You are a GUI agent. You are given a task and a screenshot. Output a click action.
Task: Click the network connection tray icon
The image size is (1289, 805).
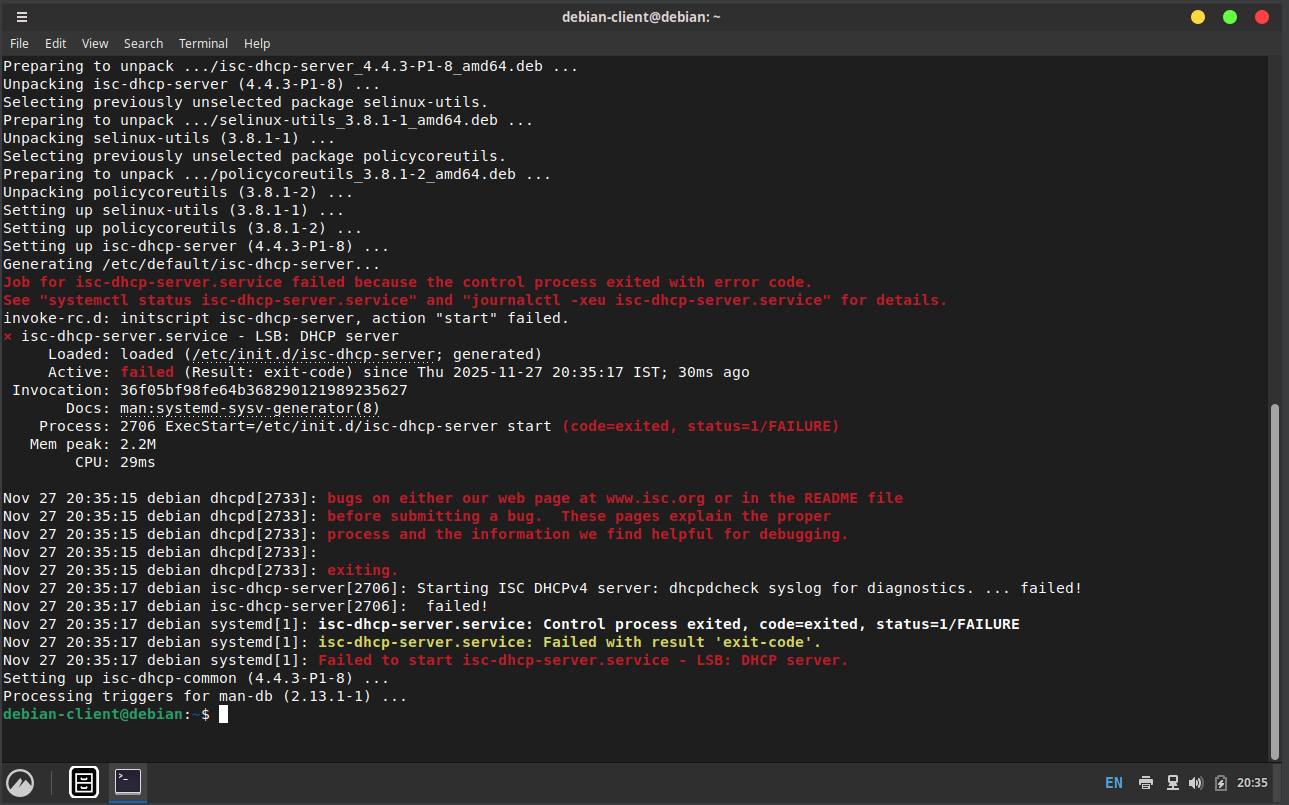[1172, 783]
